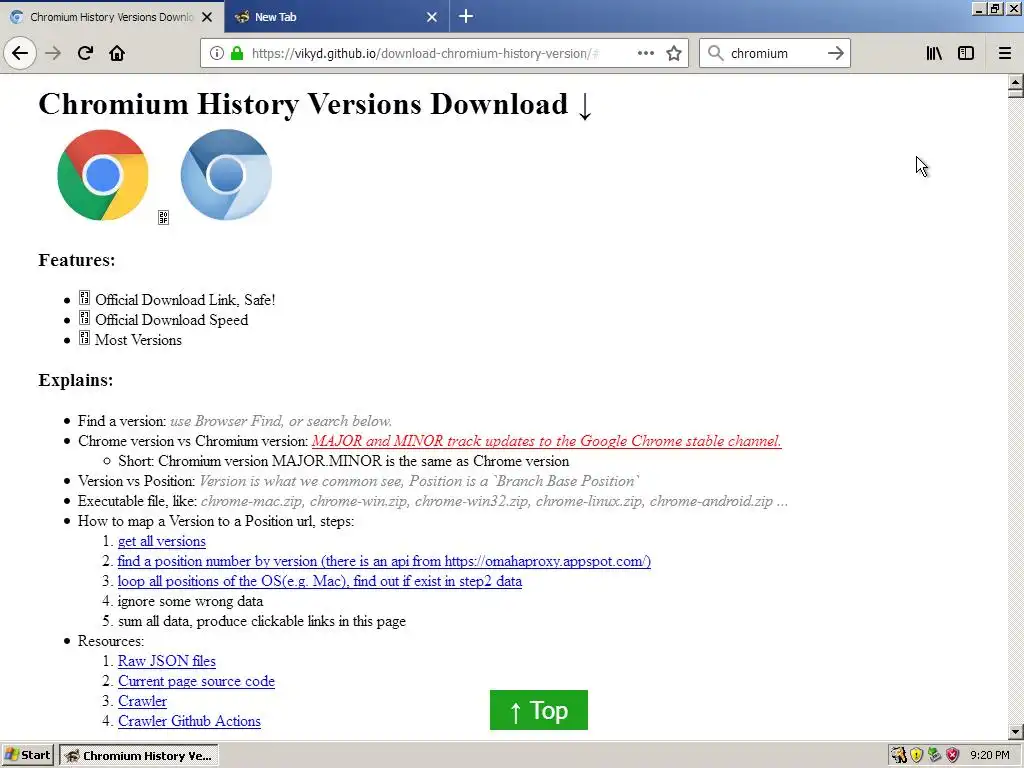Click the browser forward arrow
Screen dimensions: 1024x768
pos(53,53)
